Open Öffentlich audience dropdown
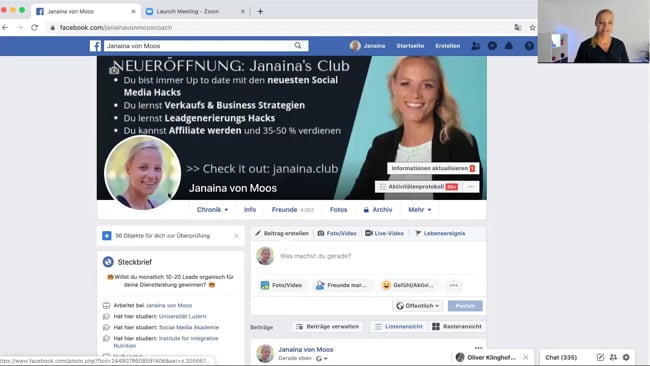Image resolution: width=650 pixels, height=366 pixels. (417, 306)
